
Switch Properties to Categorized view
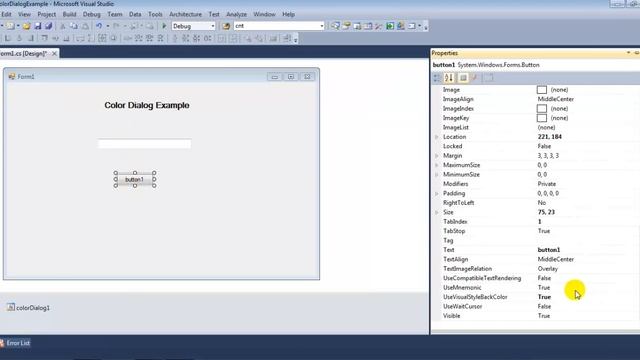(437, 78)
